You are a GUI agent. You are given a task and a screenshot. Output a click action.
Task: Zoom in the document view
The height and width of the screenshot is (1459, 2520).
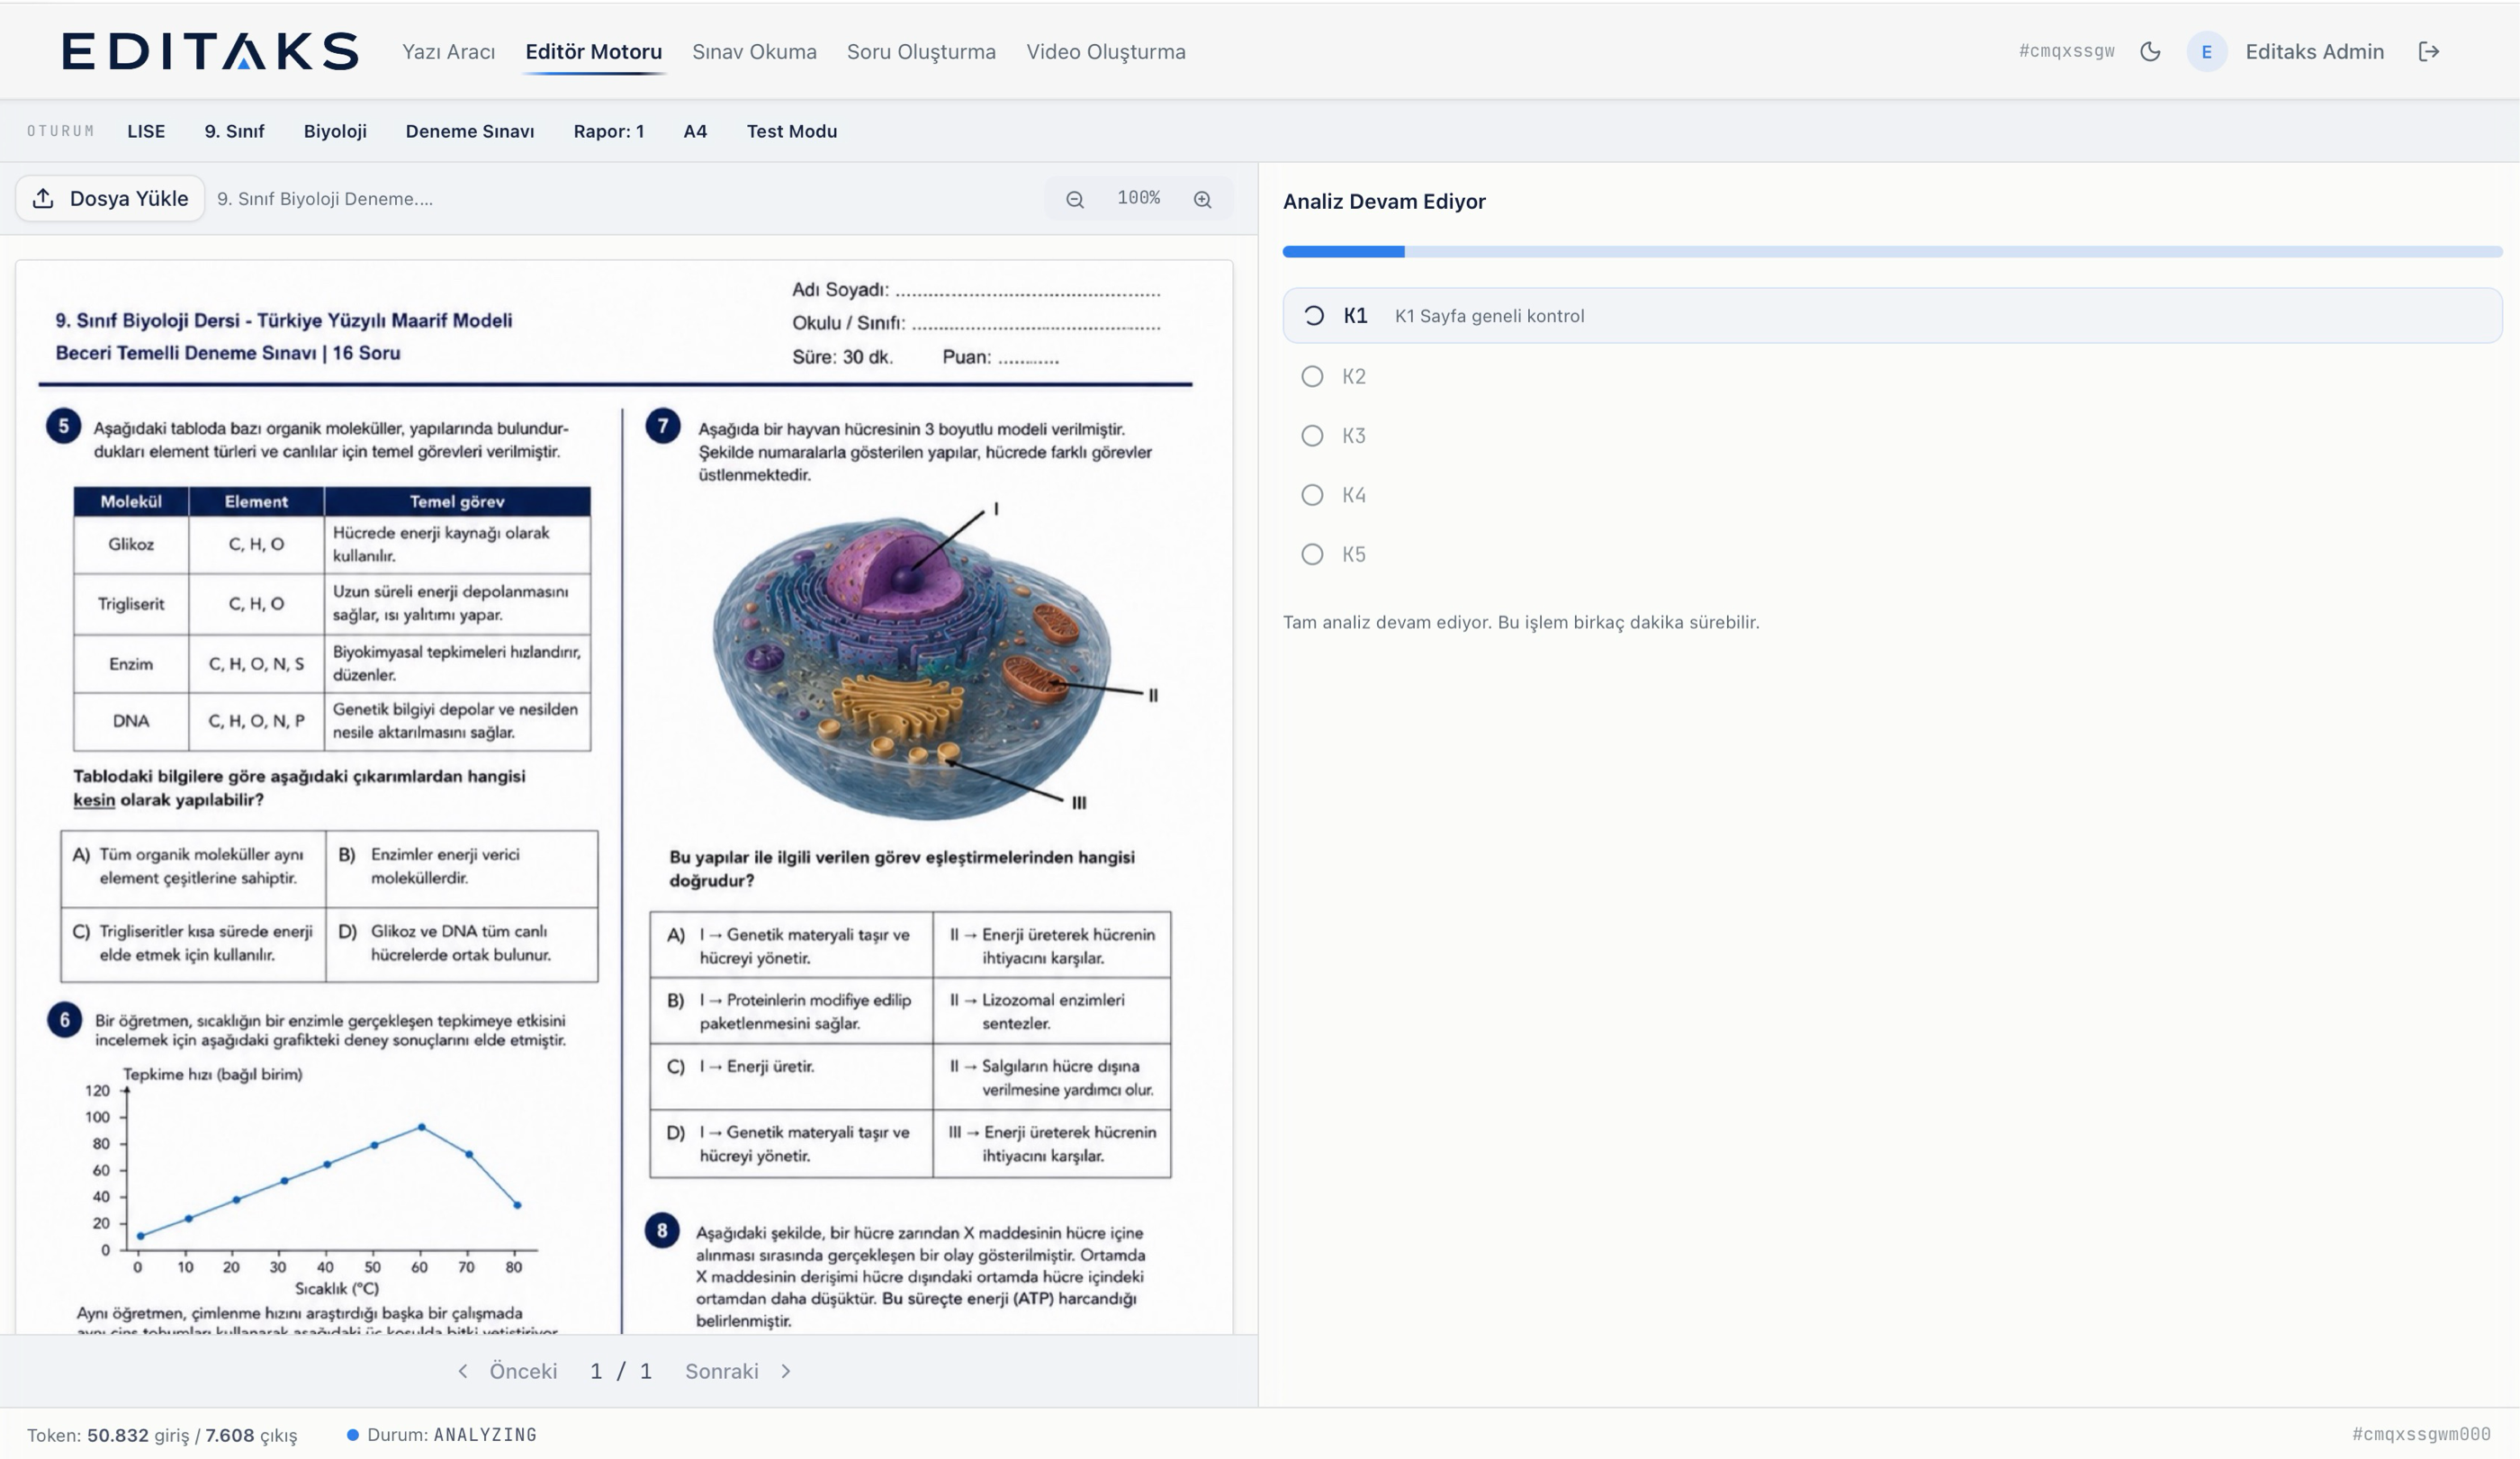(1203, 199)
